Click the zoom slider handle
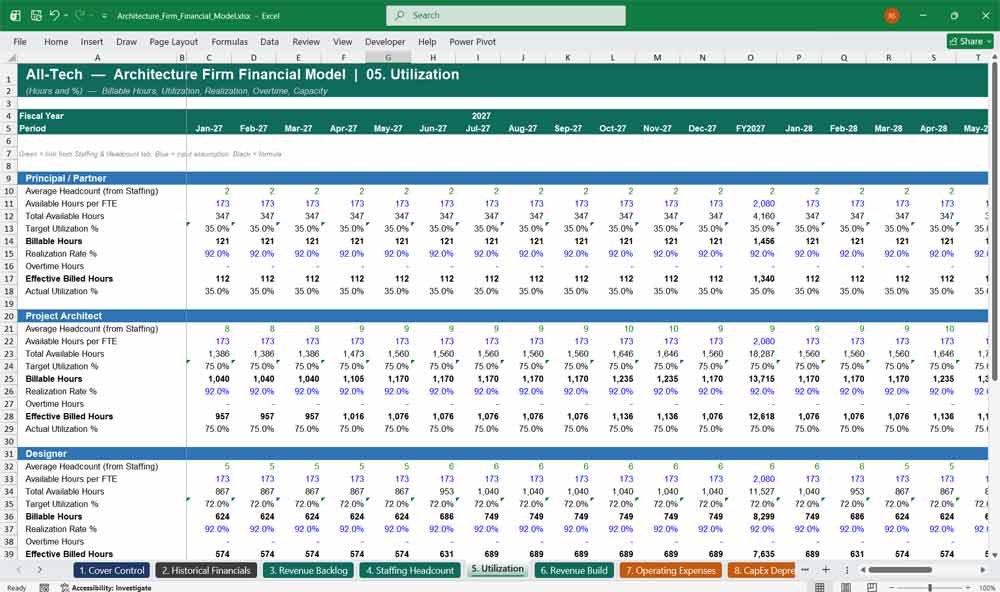The height and width of the screenshot is (592, 1000). click(930, 588)
